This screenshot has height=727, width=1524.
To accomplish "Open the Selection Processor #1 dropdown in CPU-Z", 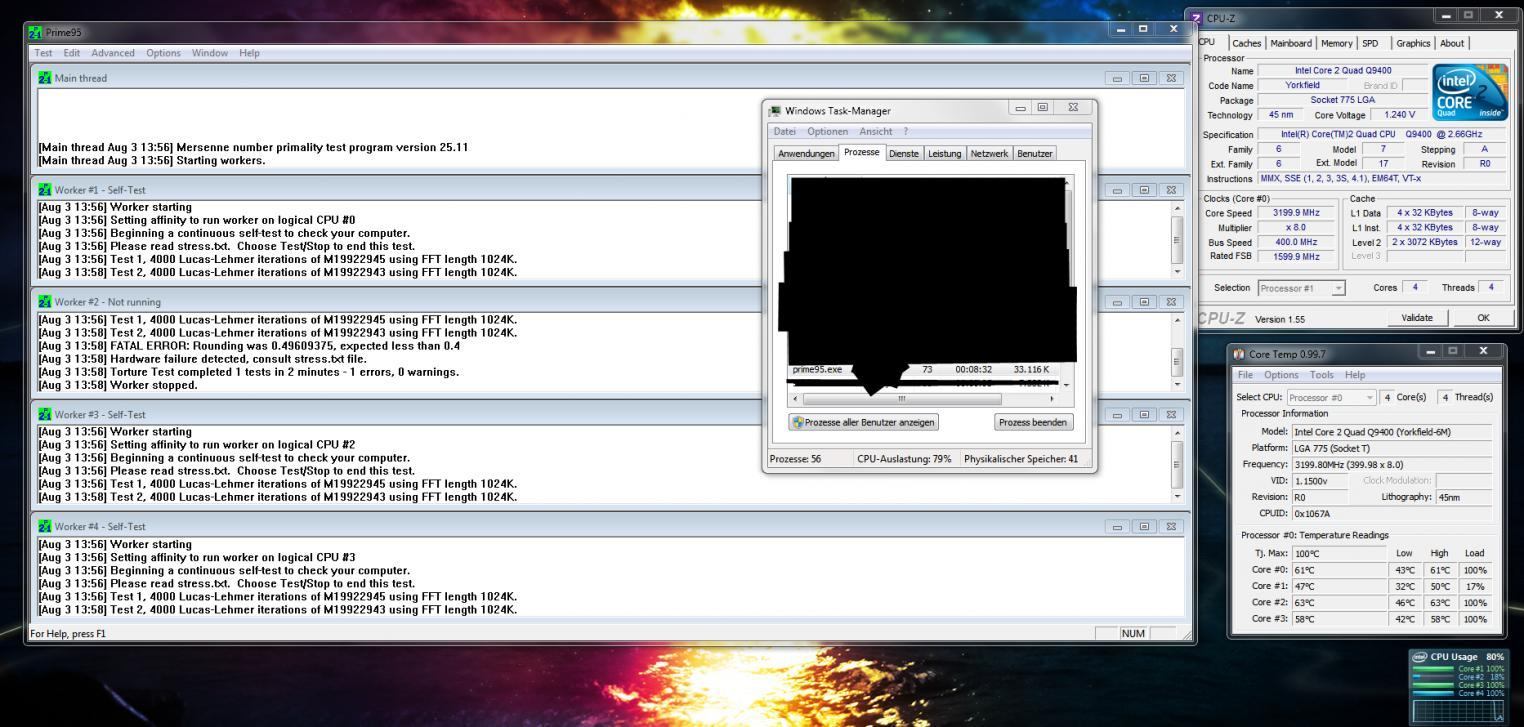I will 1338,288.
